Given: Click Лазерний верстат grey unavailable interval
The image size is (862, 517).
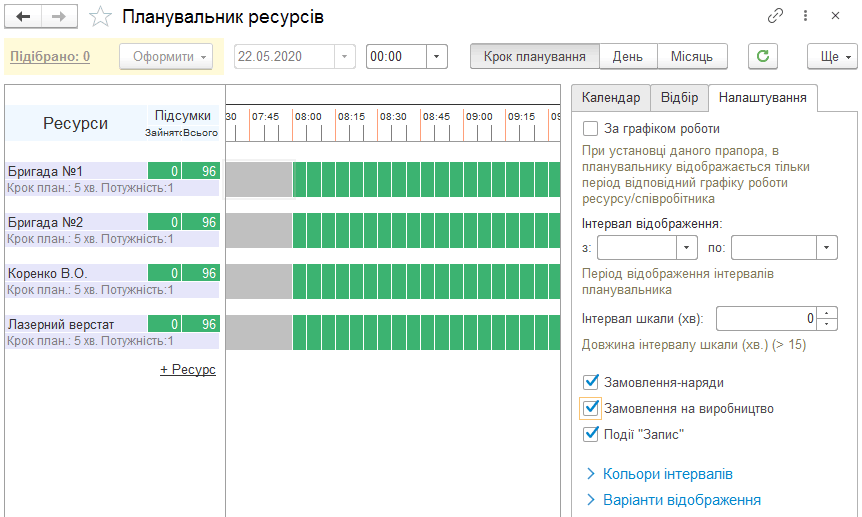Looking at the screenshot, I should [259, 333].
